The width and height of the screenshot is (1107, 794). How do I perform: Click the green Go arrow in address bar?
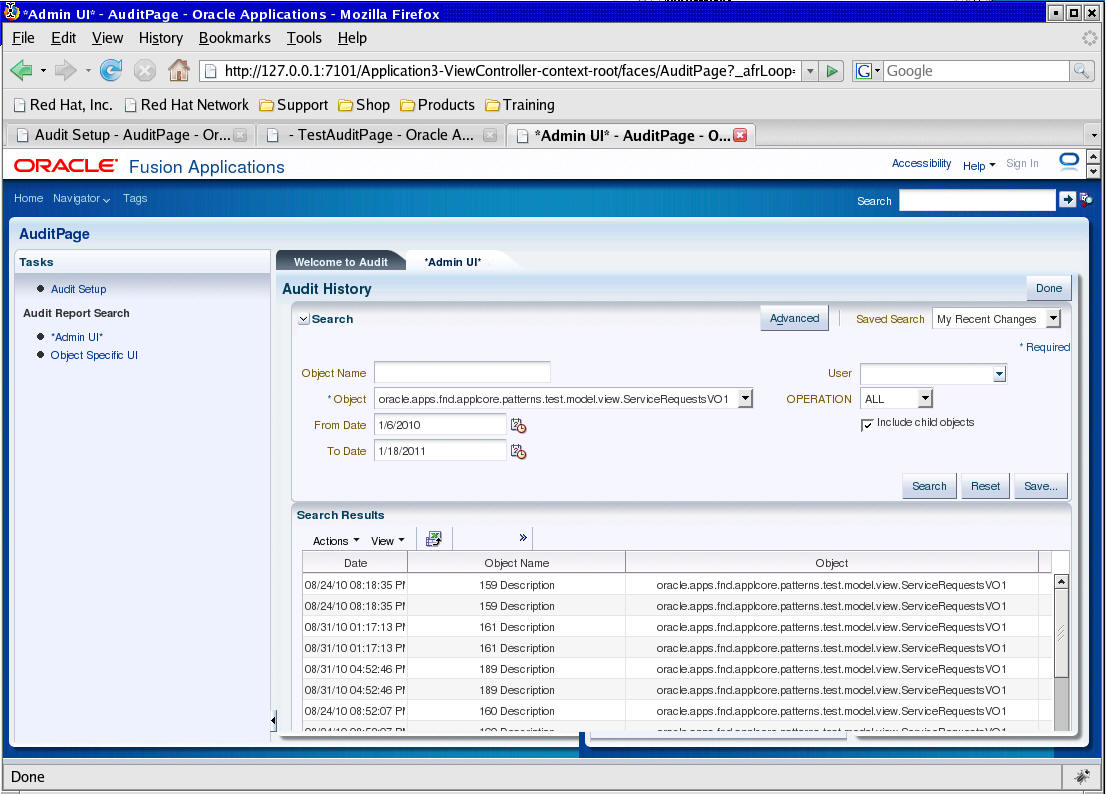pos(833,71)
